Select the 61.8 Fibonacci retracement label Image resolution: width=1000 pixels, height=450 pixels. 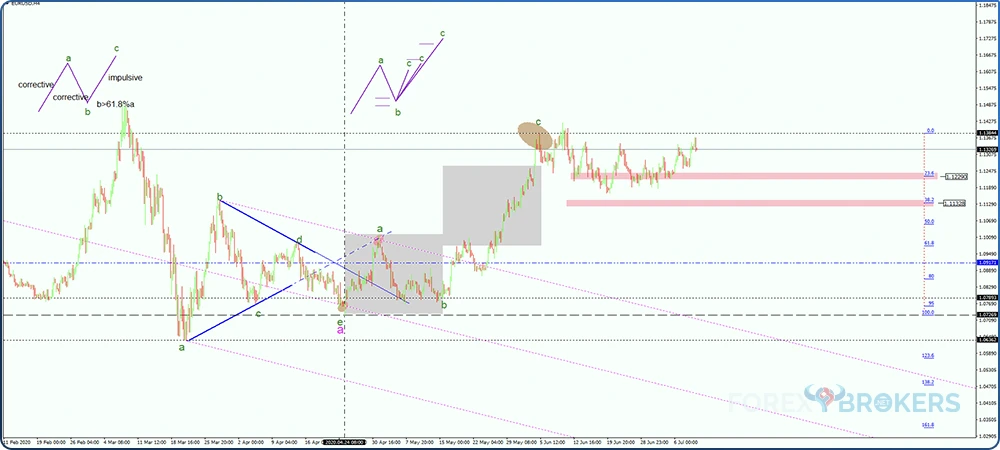tap(929, 242)
